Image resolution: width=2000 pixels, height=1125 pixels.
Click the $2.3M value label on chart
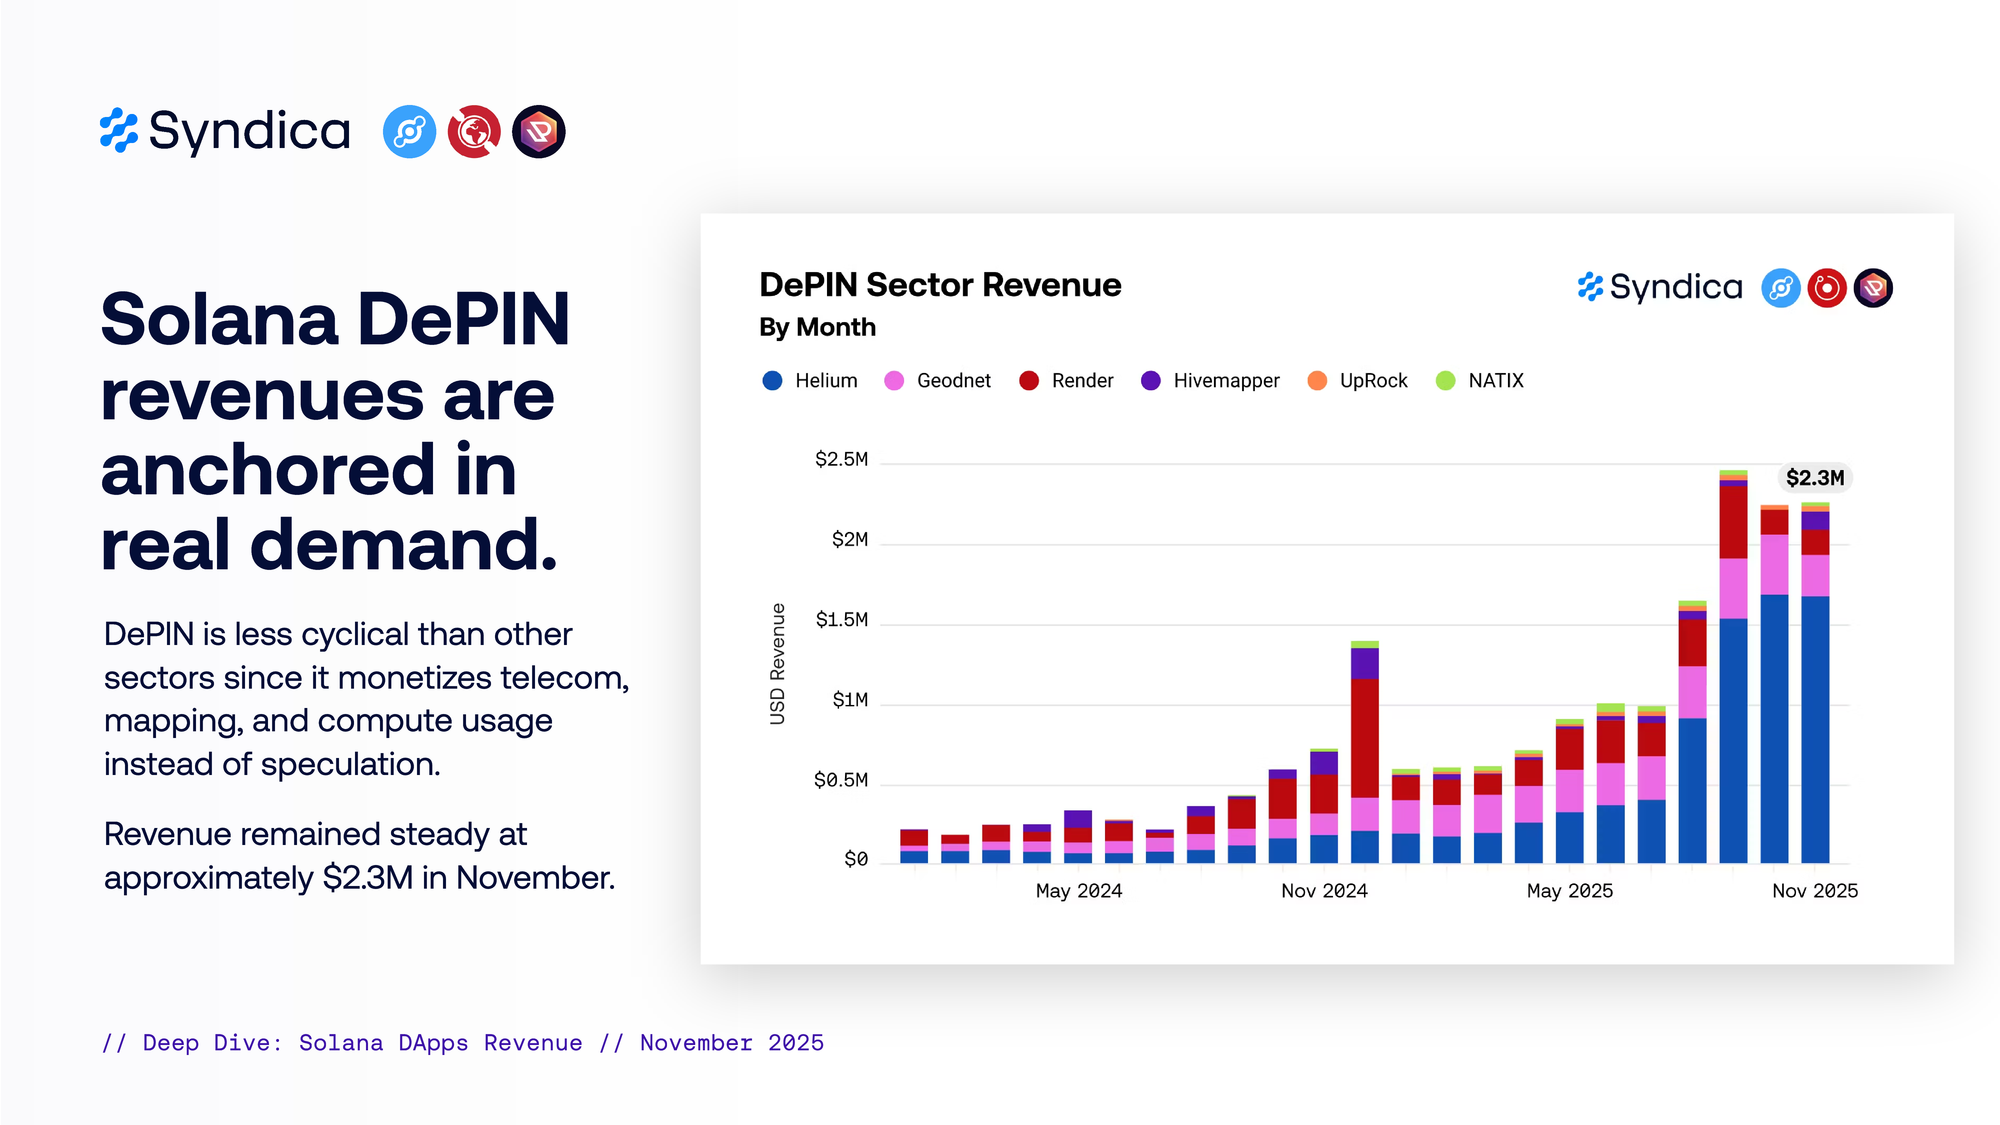[x=1814, y=478]
